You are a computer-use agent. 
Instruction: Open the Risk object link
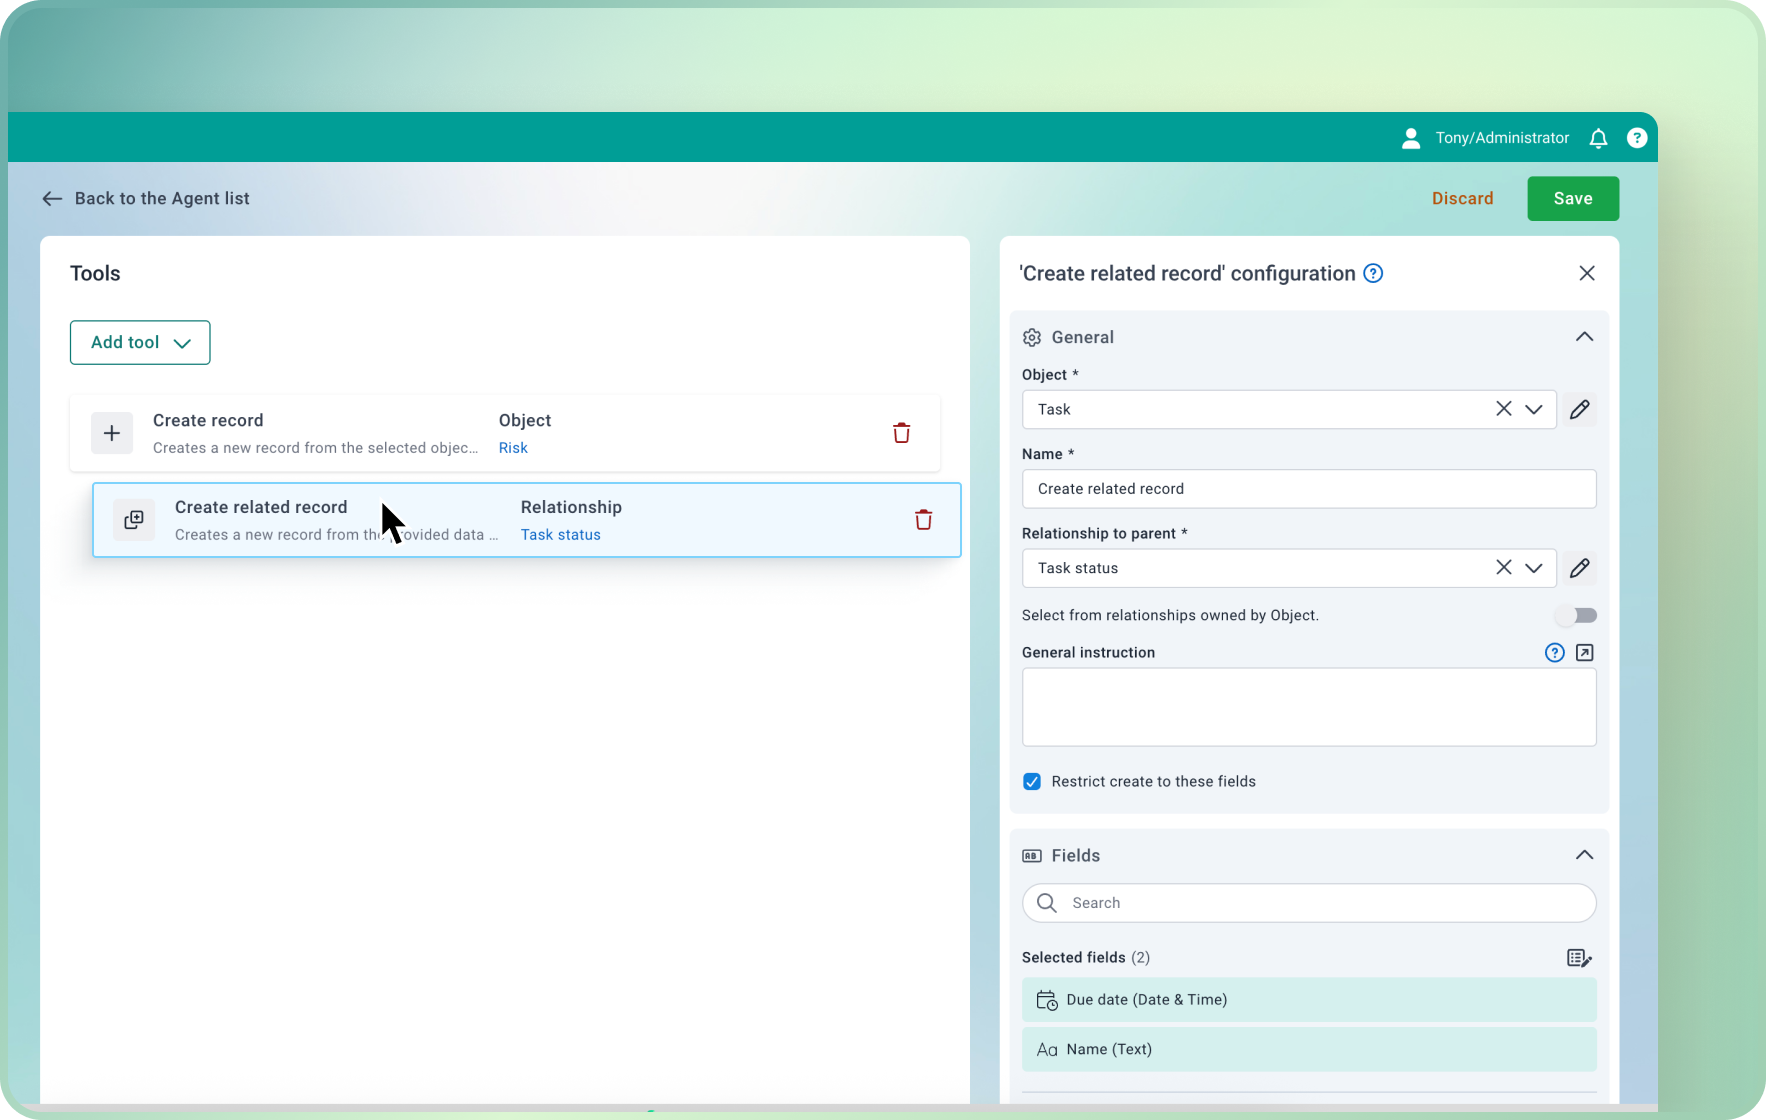click(x=513, y=447)
